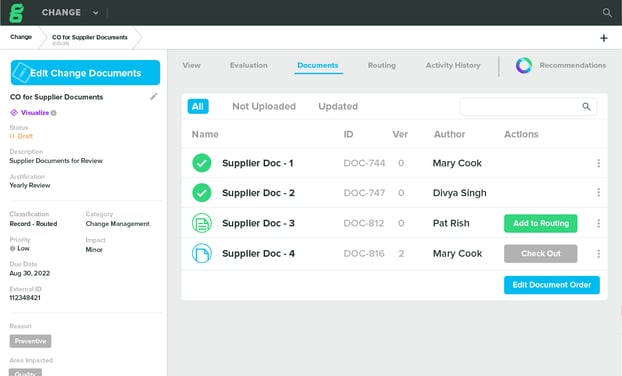Filter by Updated documents
This screenshot has width=622, height=376.
(x=338, y=106)
